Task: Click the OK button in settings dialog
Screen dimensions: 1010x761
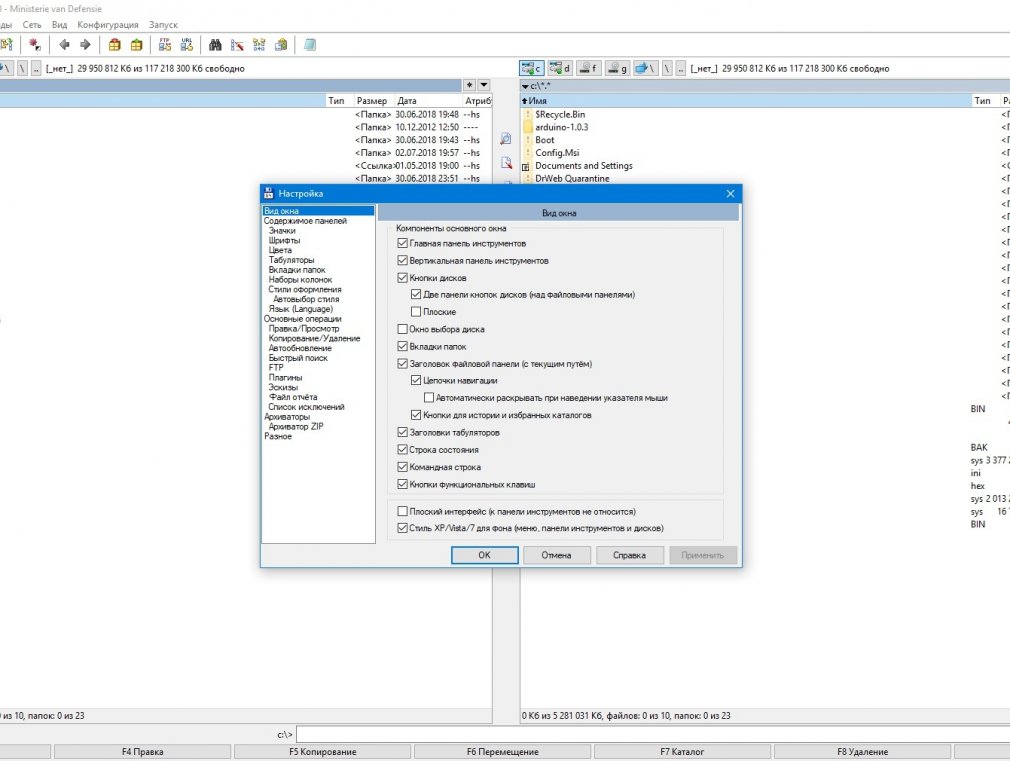Action: click(x=484, y=555)
